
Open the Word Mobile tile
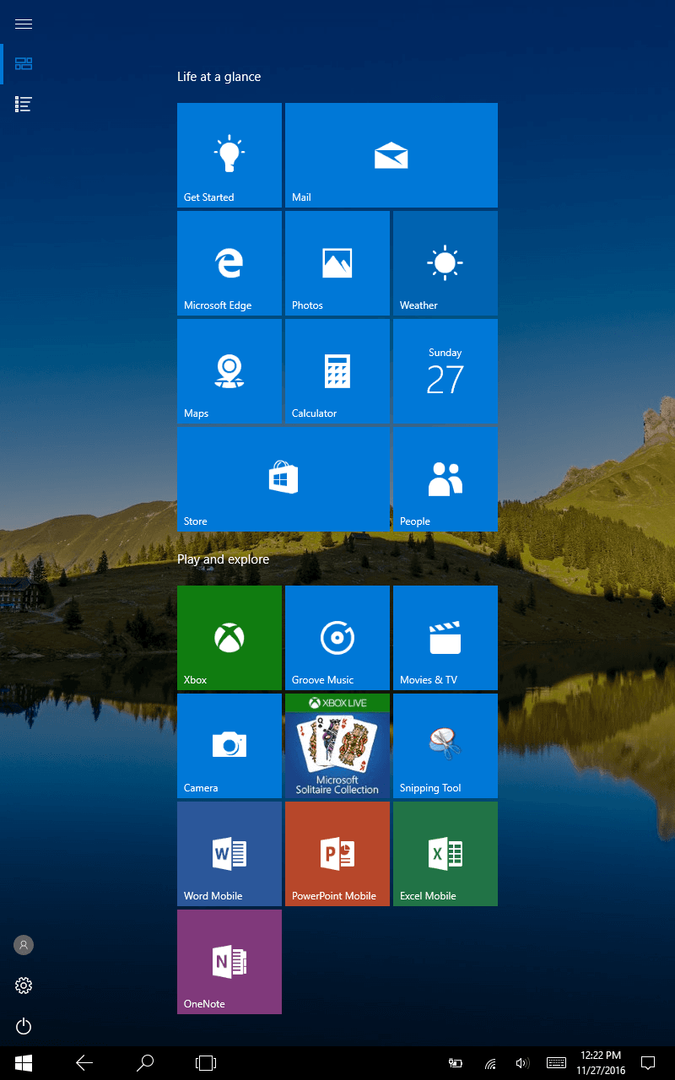pos(229,854)
